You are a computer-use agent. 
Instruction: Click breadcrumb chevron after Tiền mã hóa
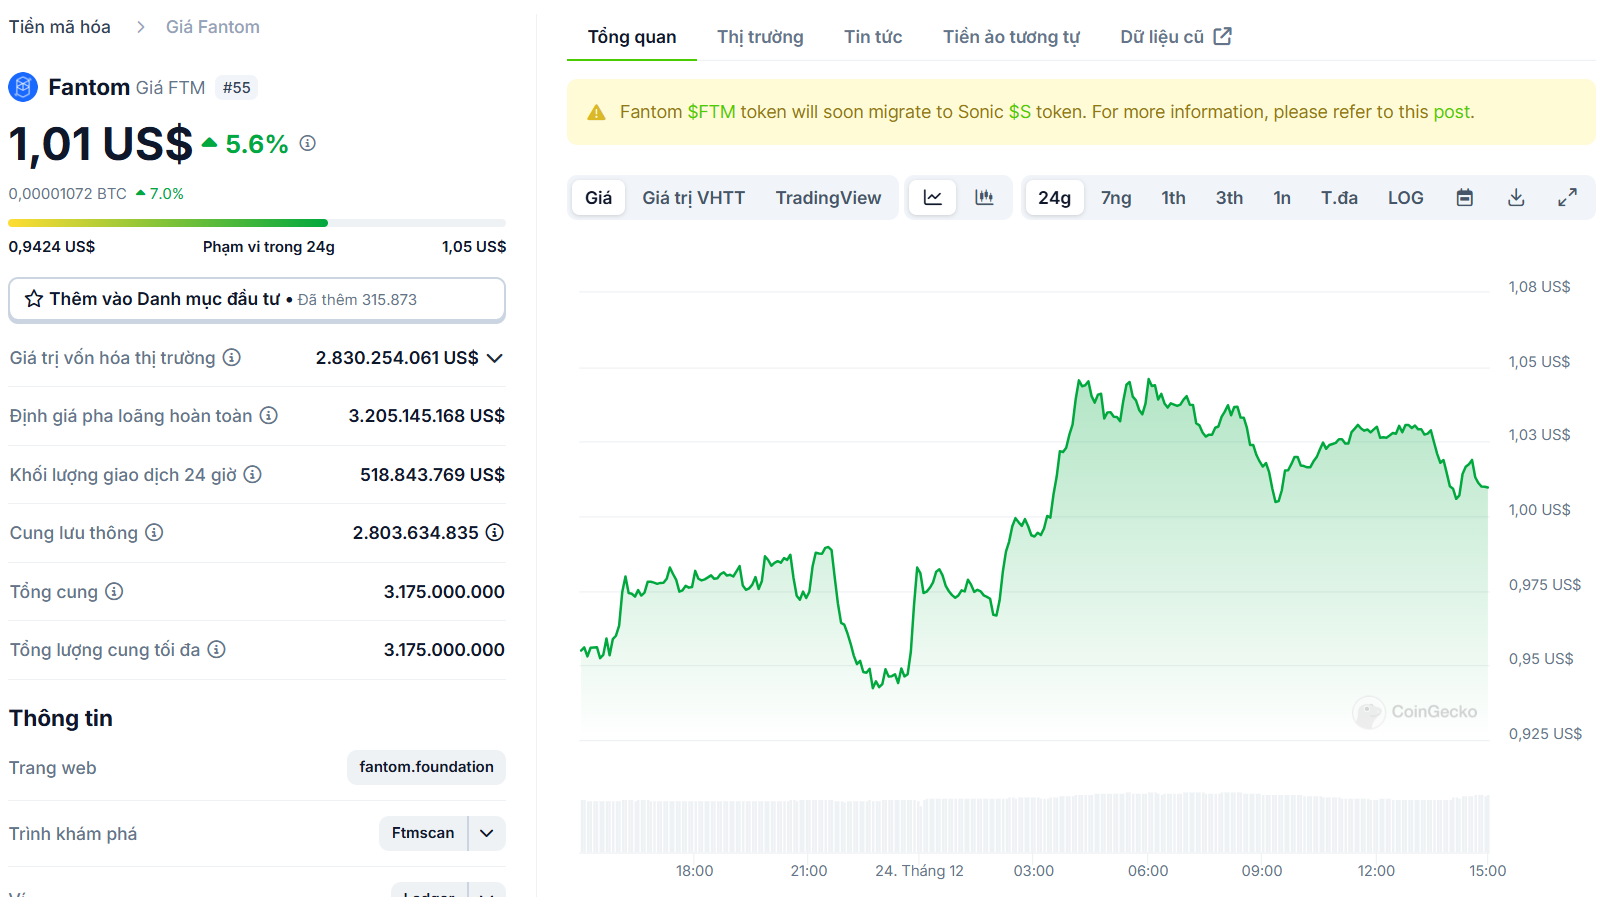pos(140,27)
